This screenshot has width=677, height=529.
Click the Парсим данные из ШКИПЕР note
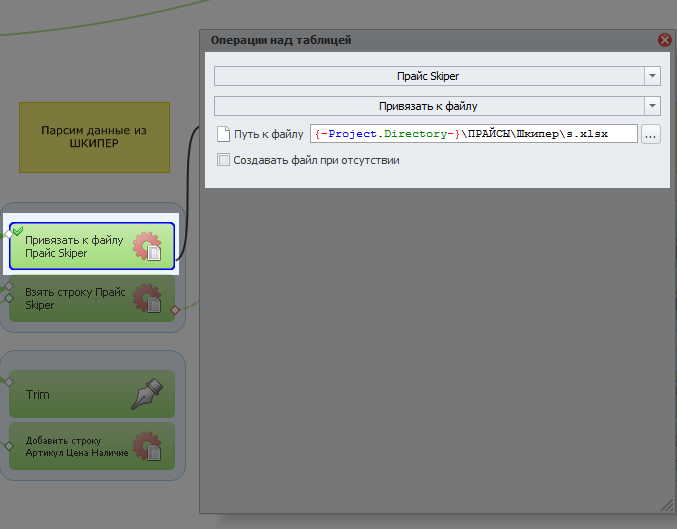tap(94, 137)
